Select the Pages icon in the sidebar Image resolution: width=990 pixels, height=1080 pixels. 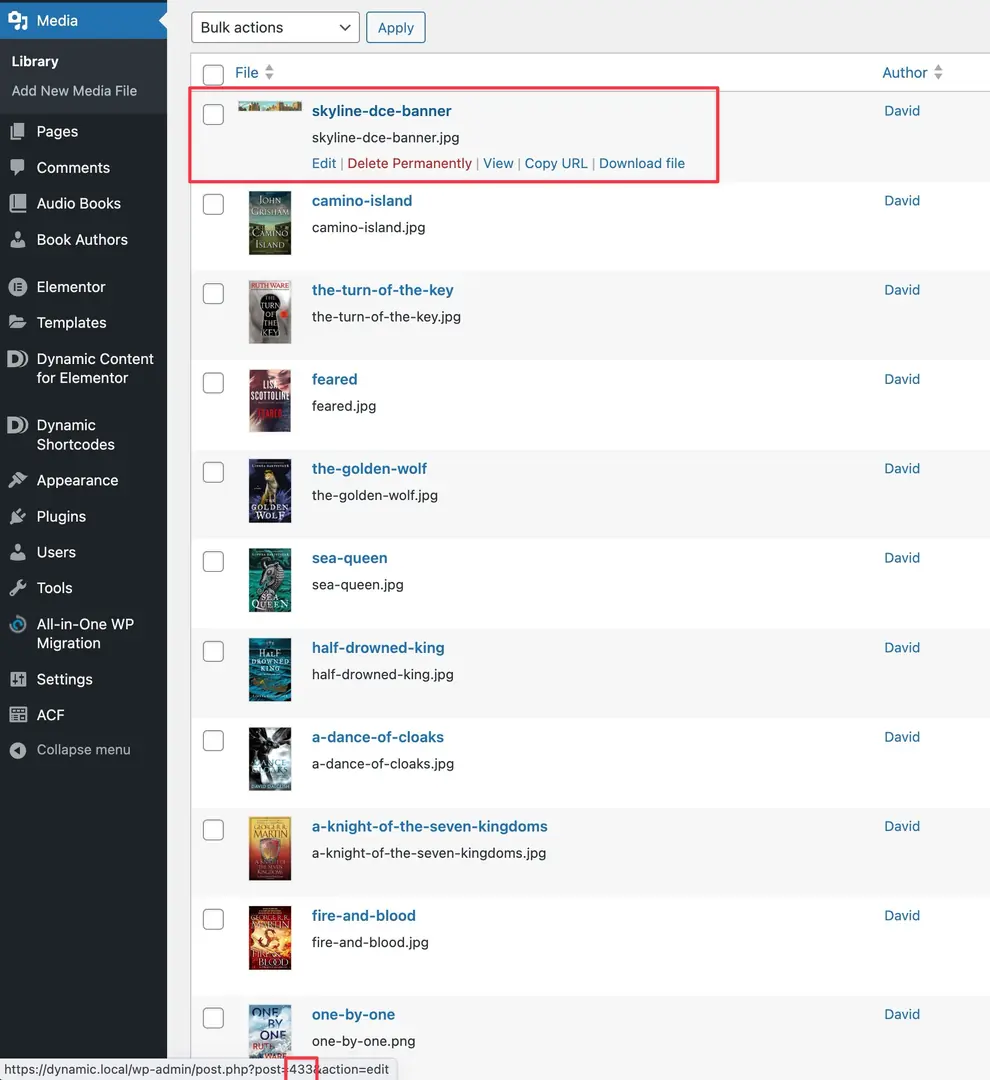point(18,131)
